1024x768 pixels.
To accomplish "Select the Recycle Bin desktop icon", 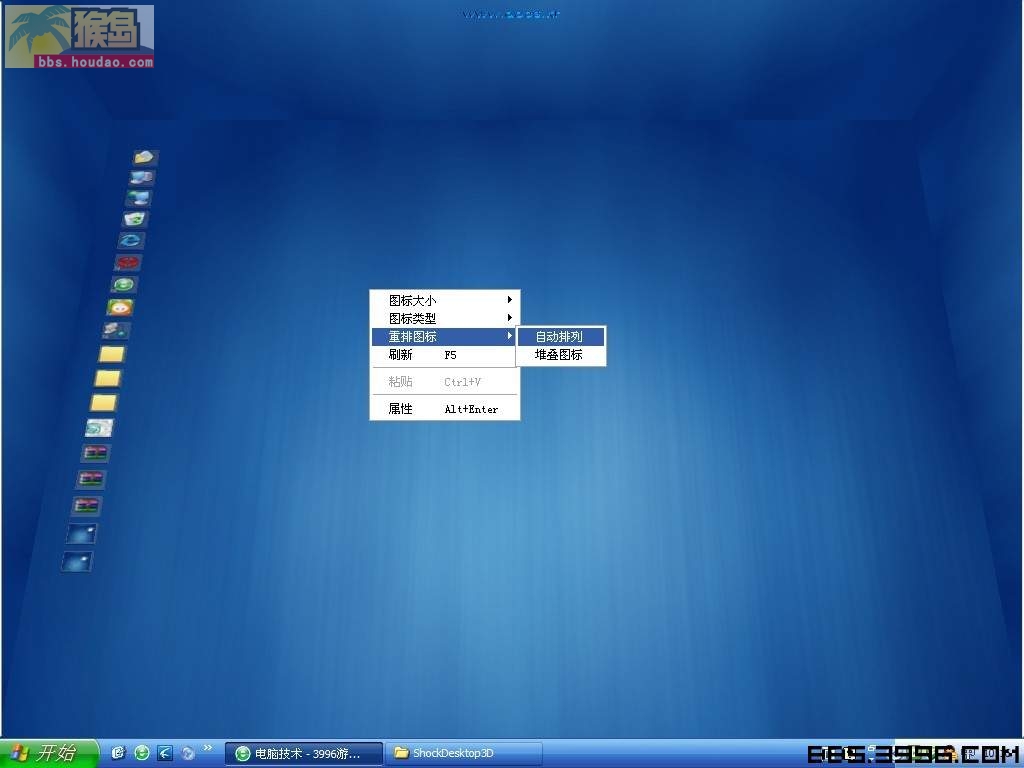I will coord(135,219).
